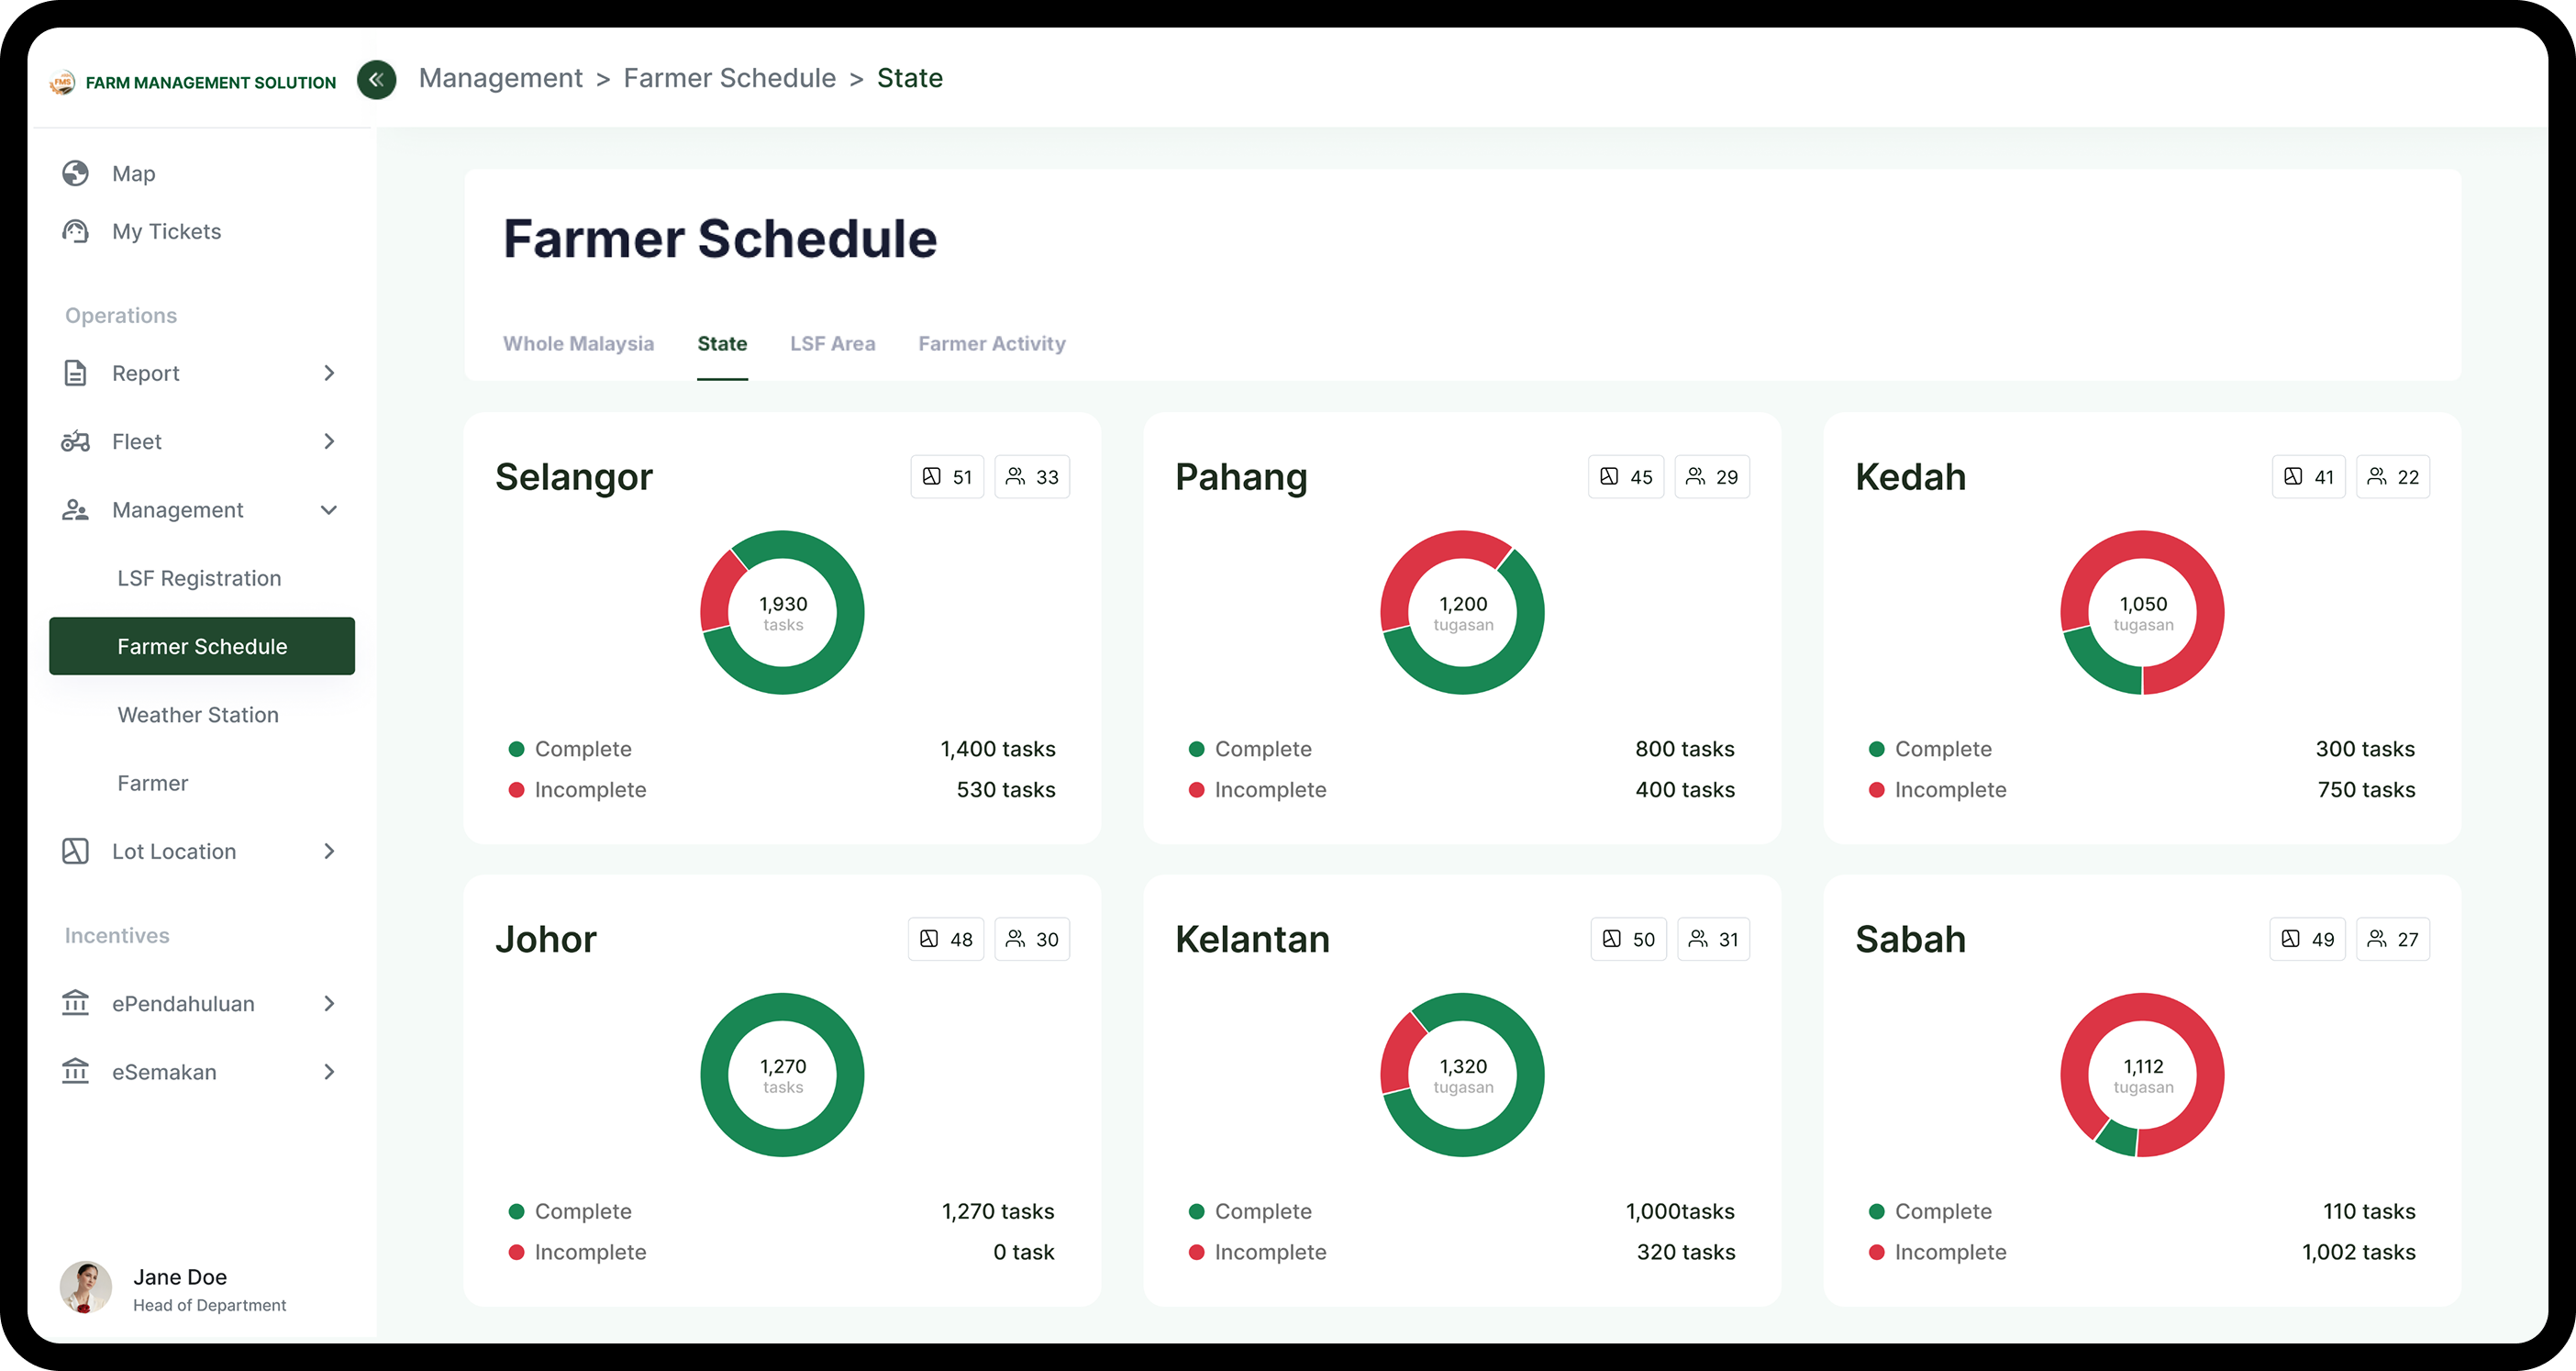The height and width of the screenshot is (1371, 2576).
Task: Go to Weather Station menu item
Action: pyautogui.click(x=198, y=715)
